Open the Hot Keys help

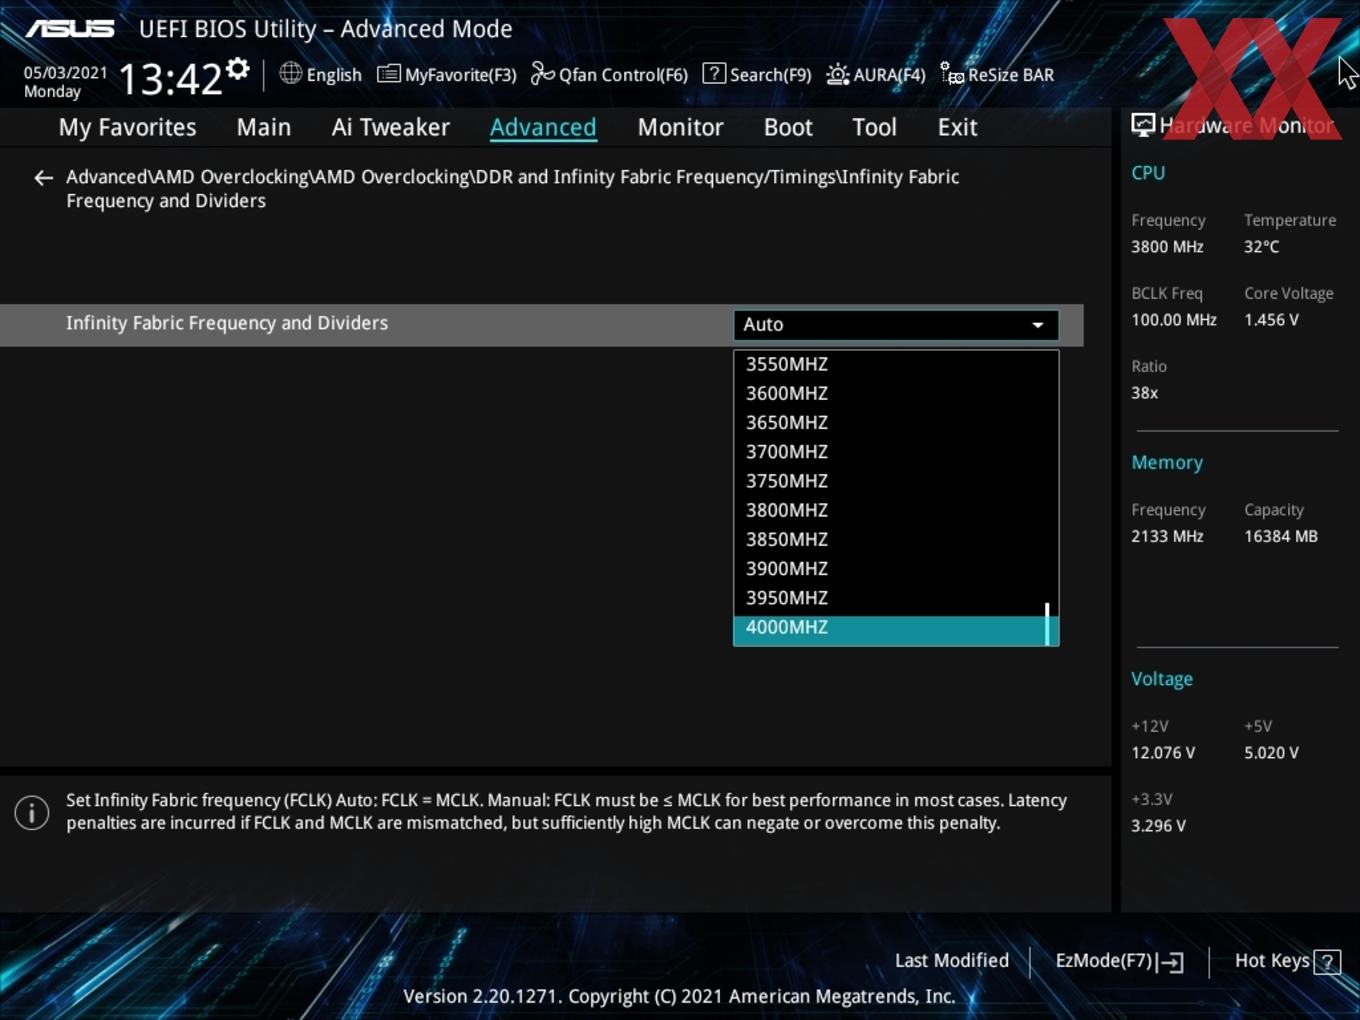click(x=1287, y=961)
